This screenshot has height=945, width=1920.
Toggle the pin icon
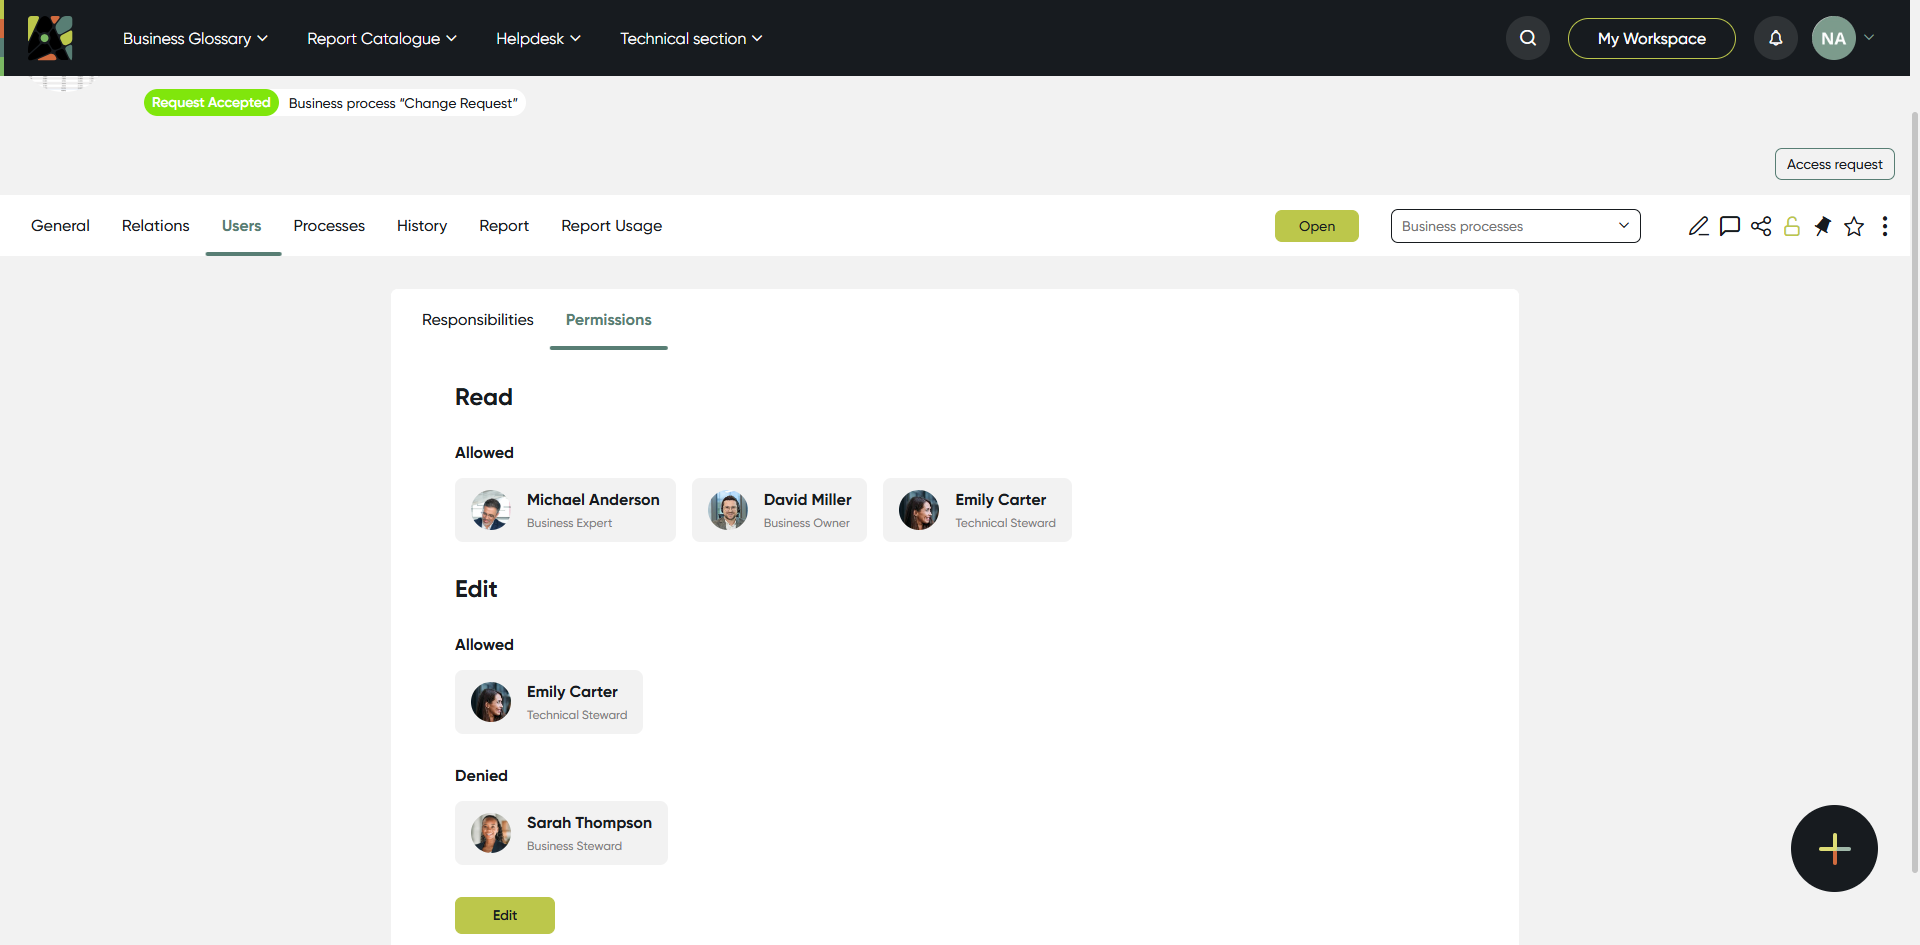(1823, 226)
